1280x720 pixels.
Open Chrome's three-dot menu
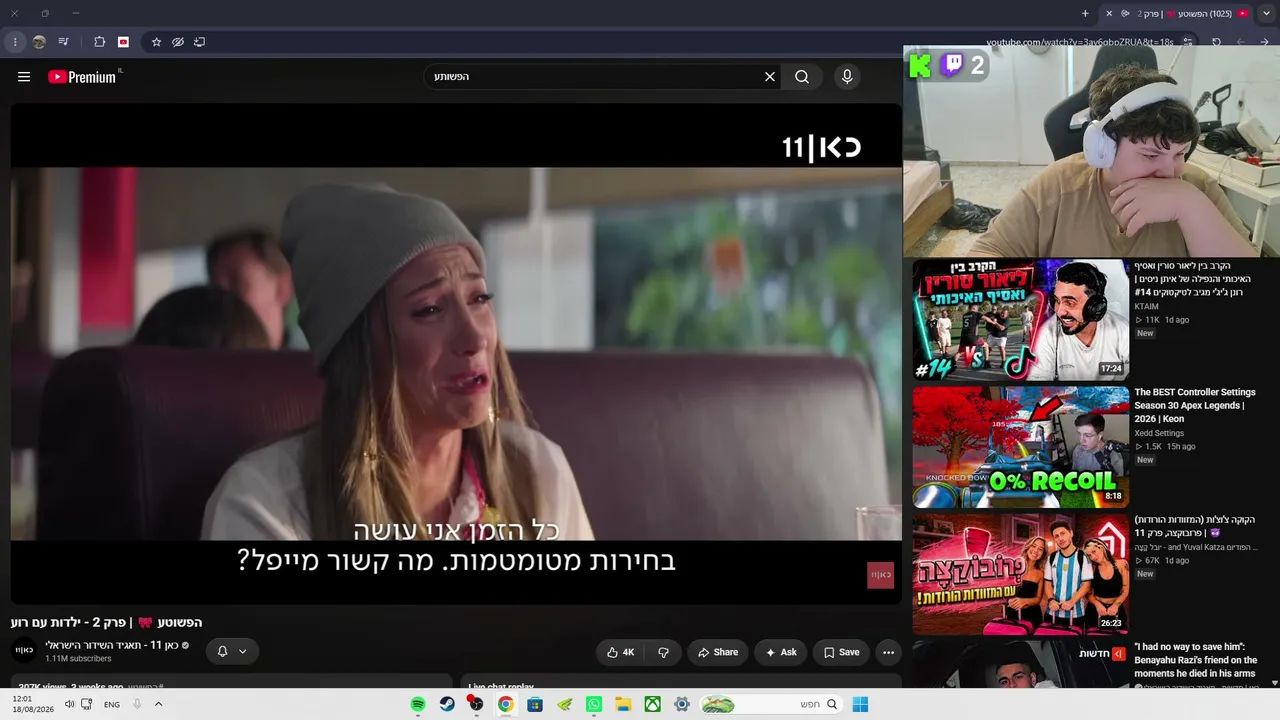point(15,42)
